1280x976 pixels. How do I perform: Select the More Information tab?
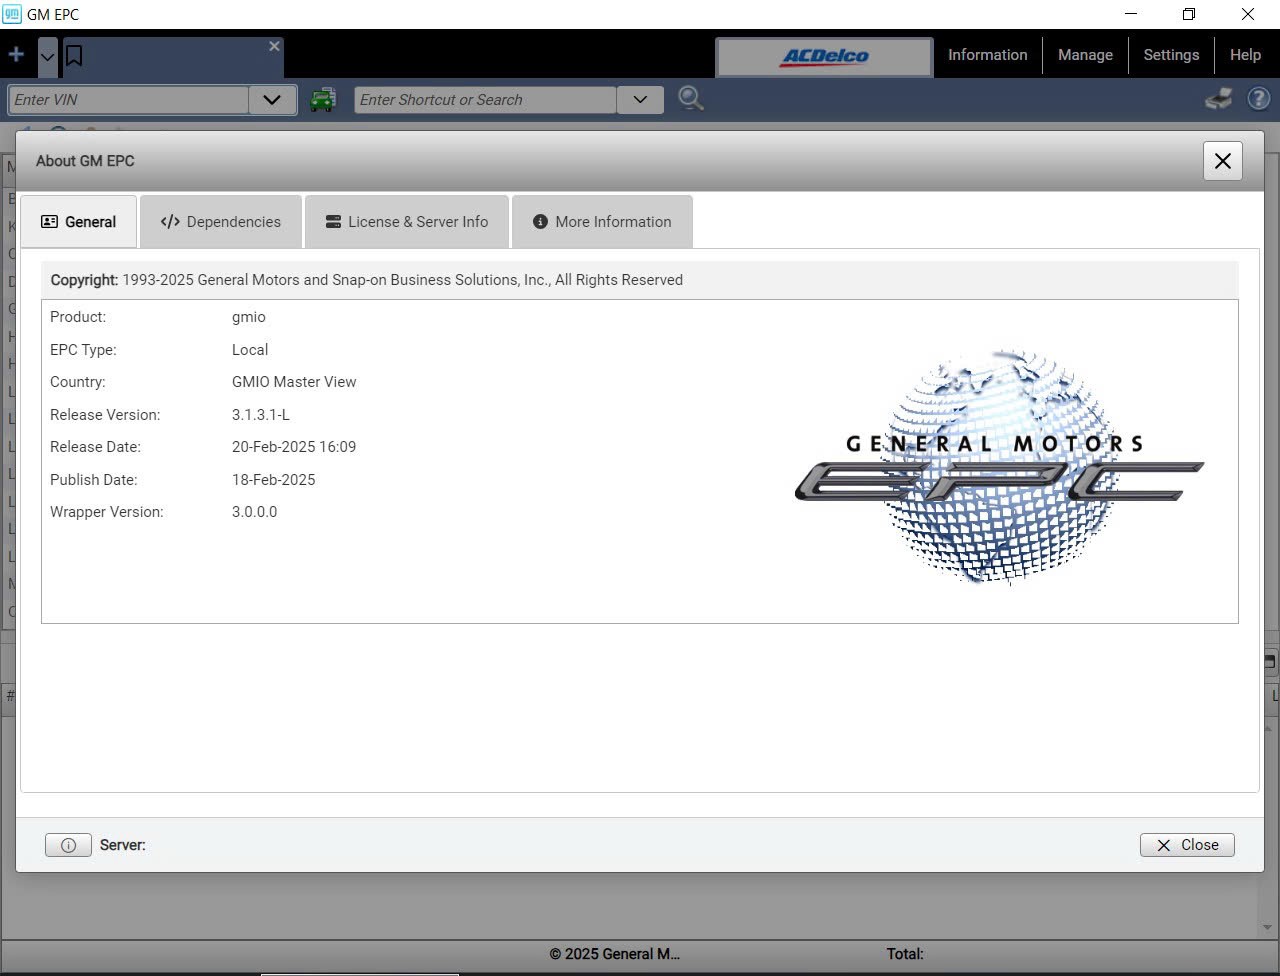(x=601, y=221)
